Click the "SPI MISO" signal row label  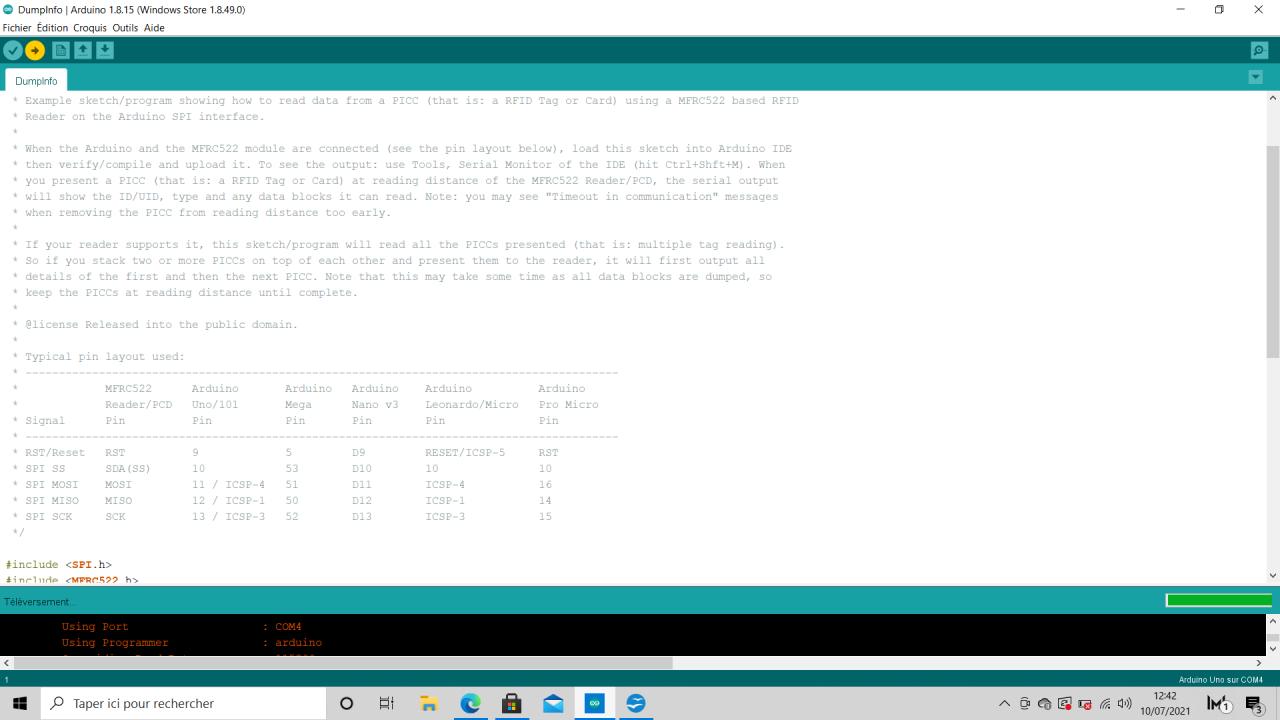point(52,501)
